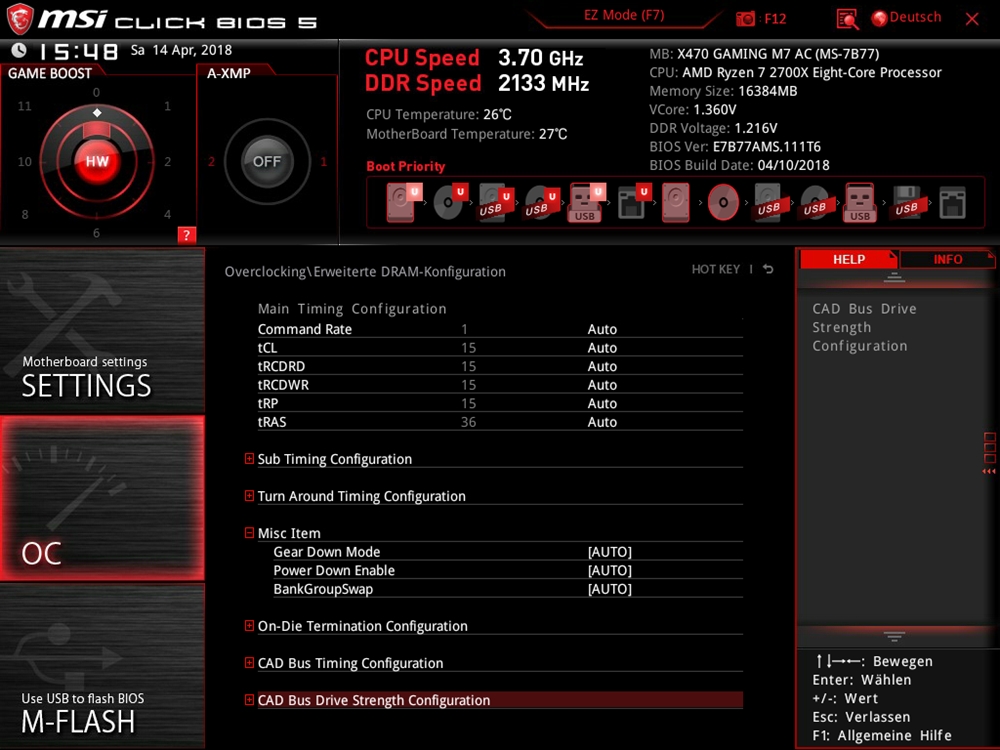Select the legacy hard disk boot icon without U badge
Screen dimensions: 1000x750
675,202
